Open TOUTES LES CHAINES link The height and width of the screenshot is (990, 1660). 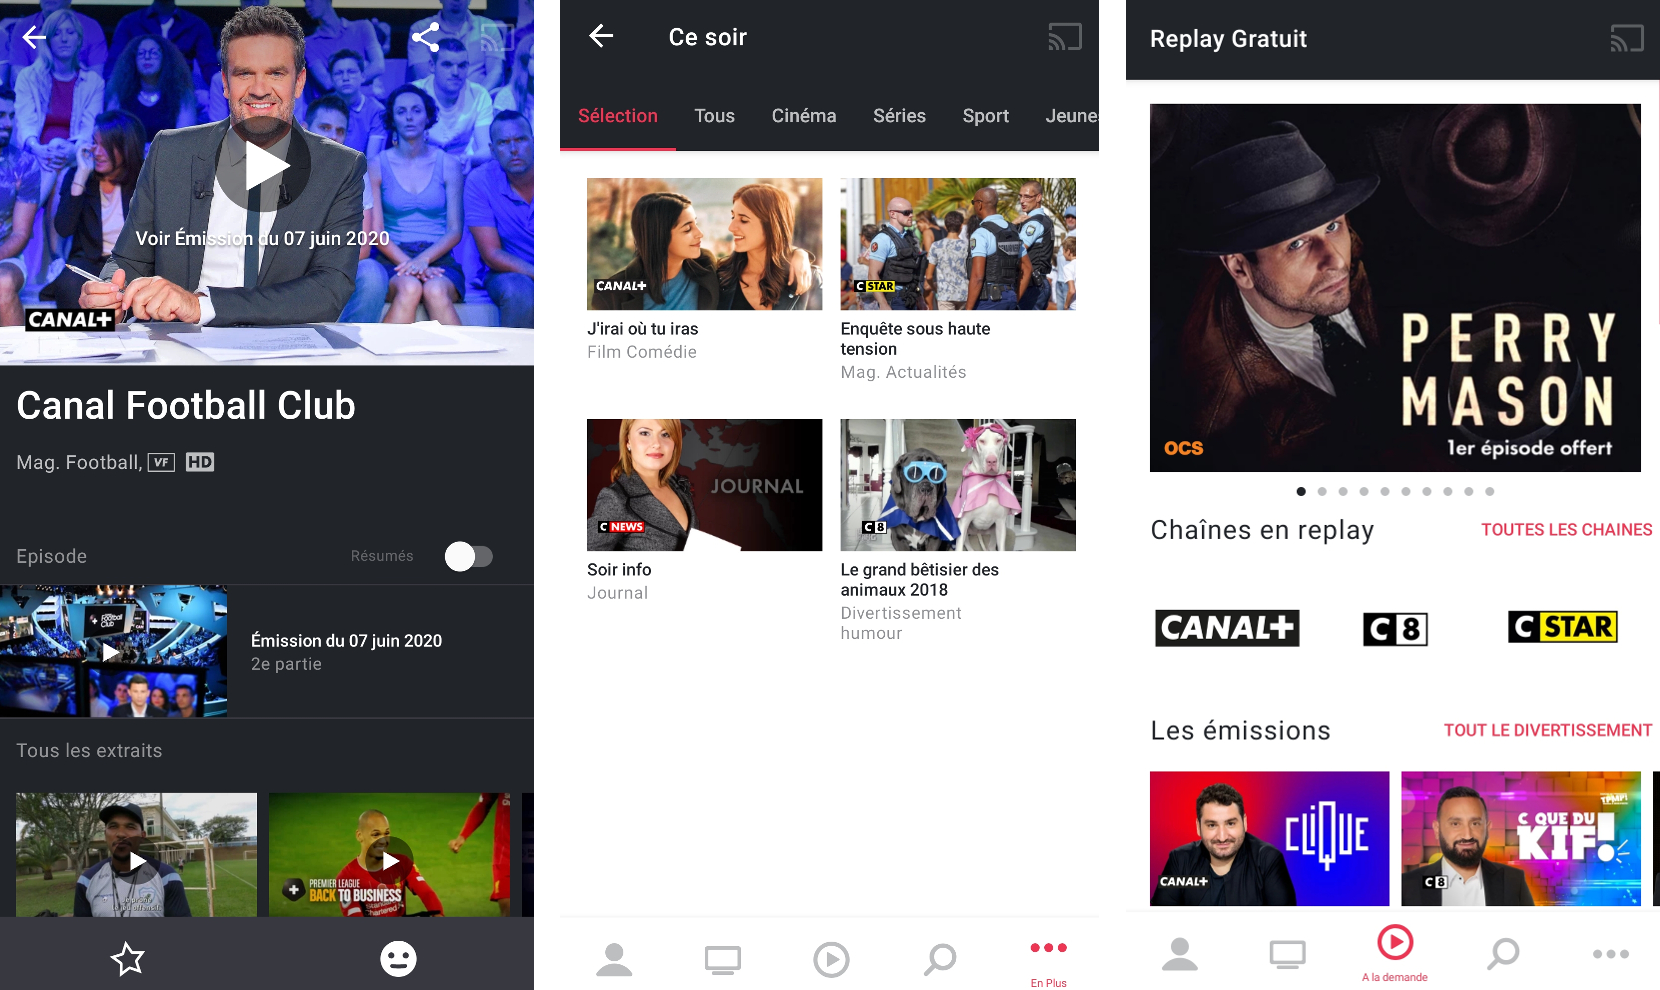click(1567, 530)
